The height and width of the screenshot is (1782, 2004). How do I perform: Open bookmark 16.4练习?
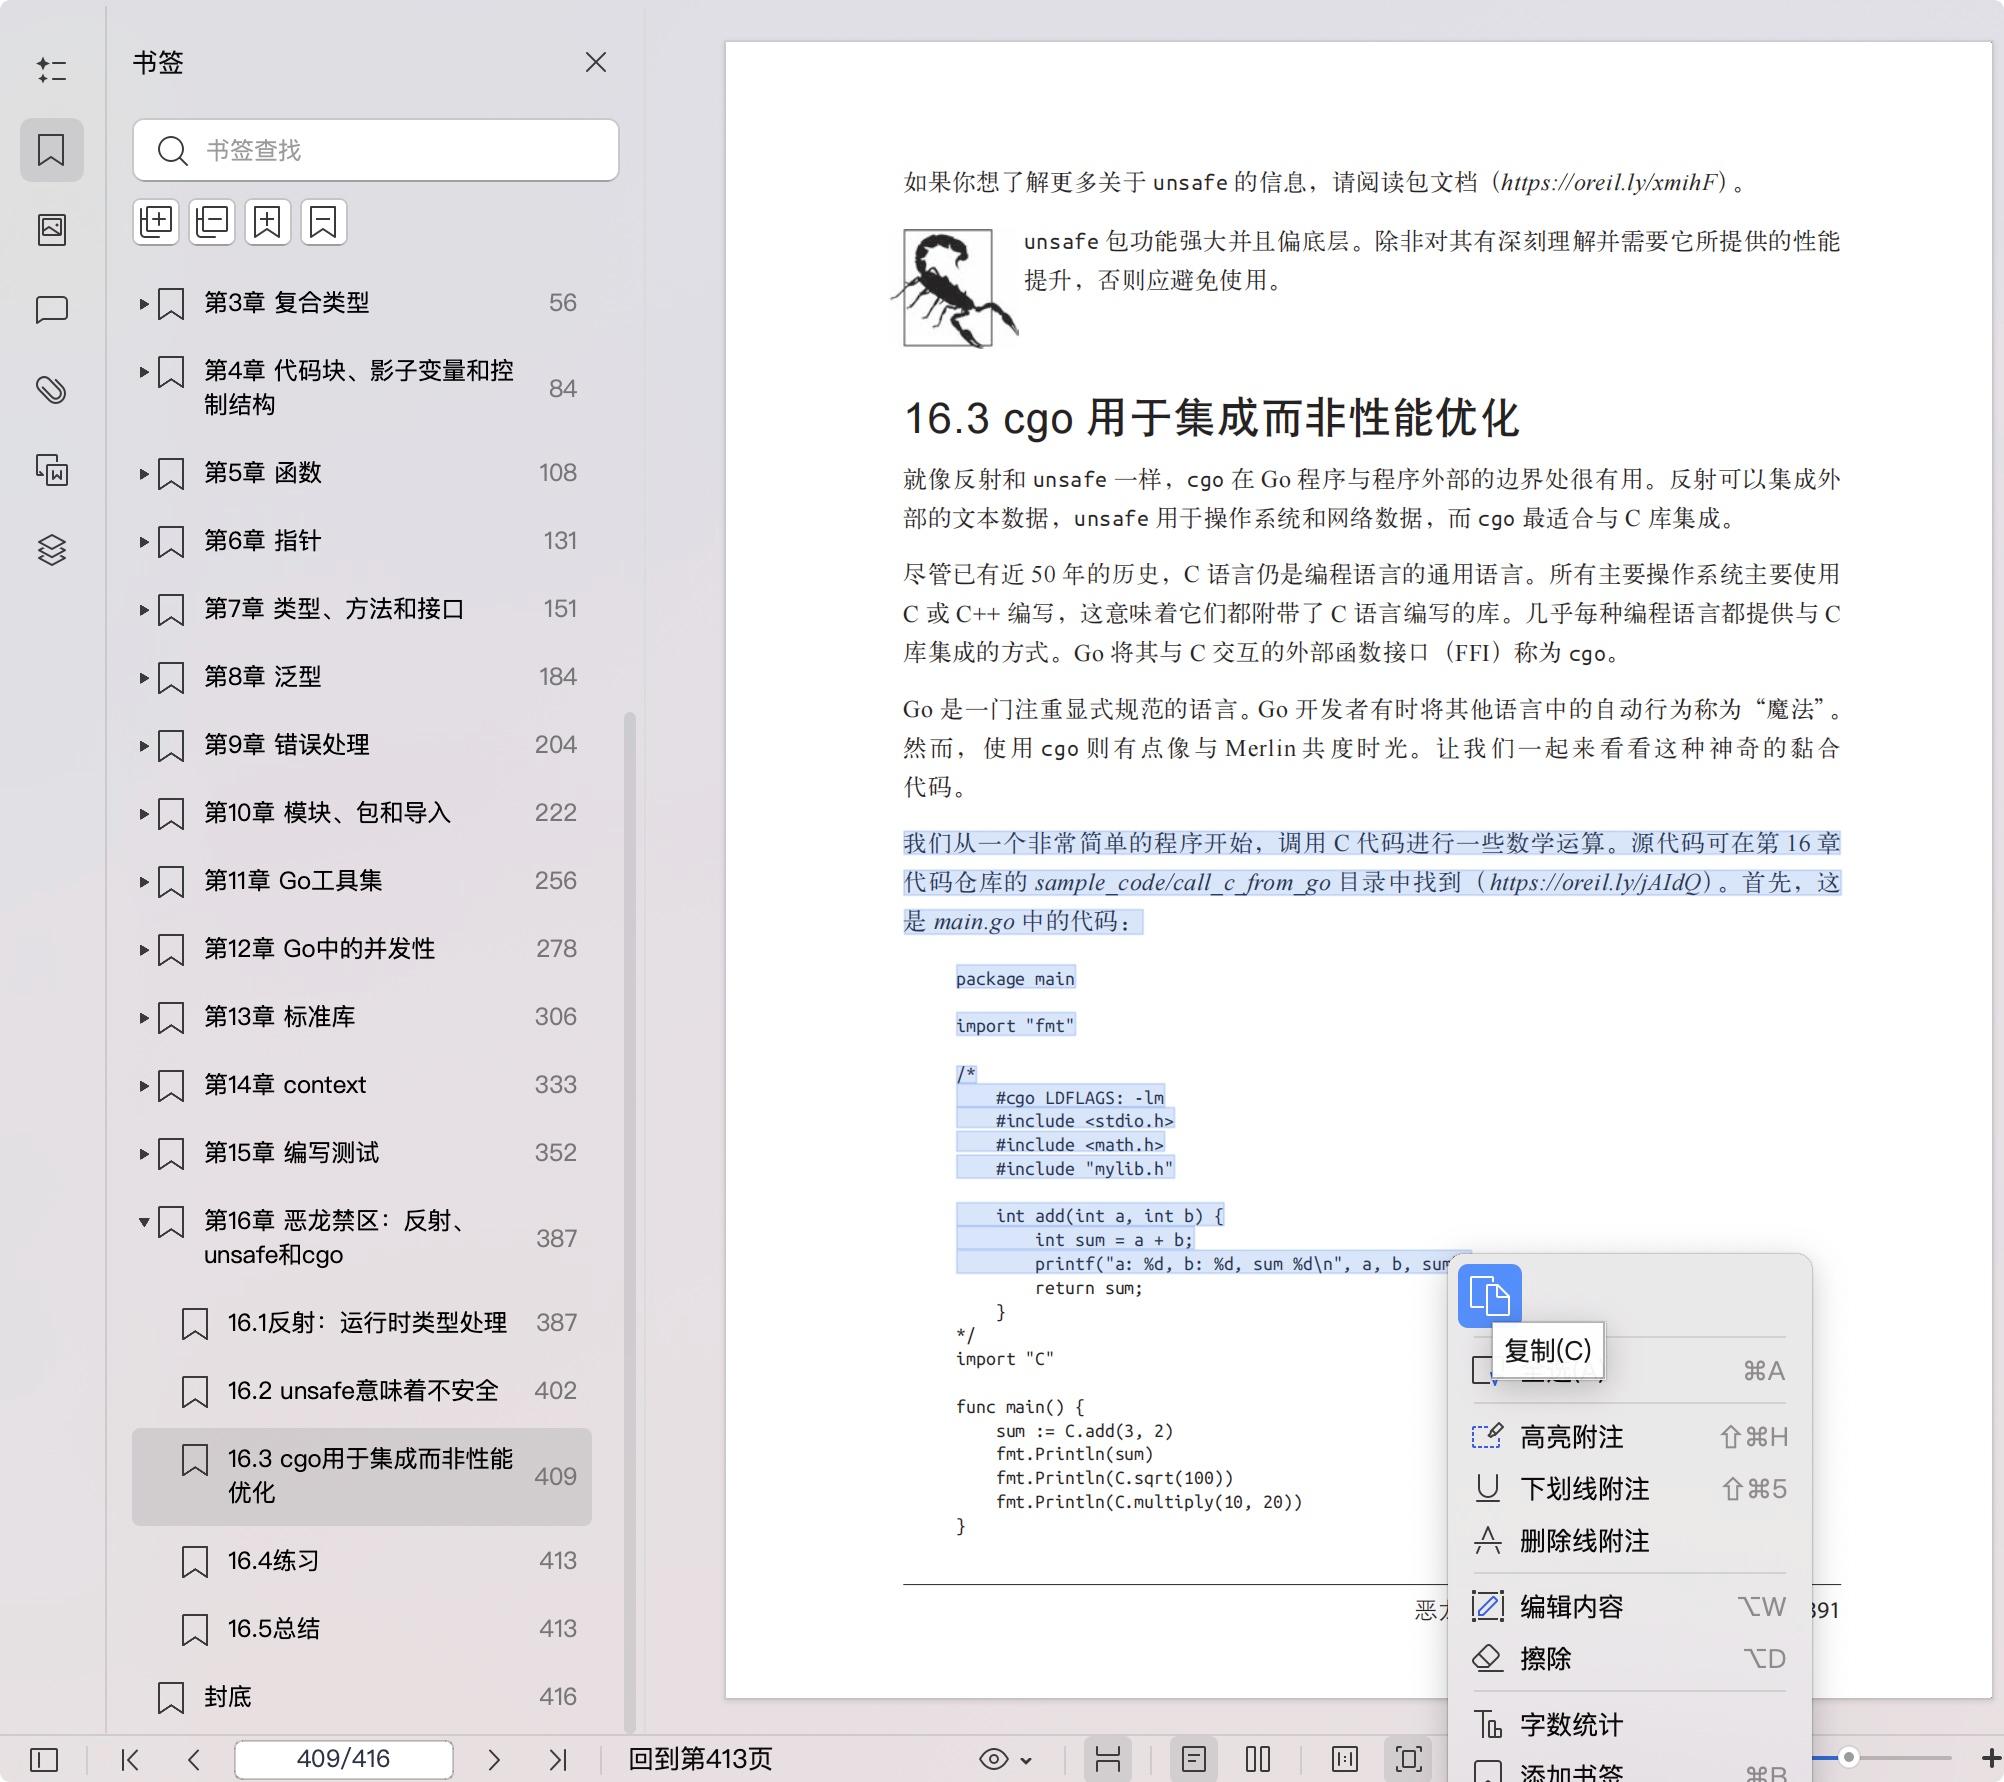pos(273,1560)
